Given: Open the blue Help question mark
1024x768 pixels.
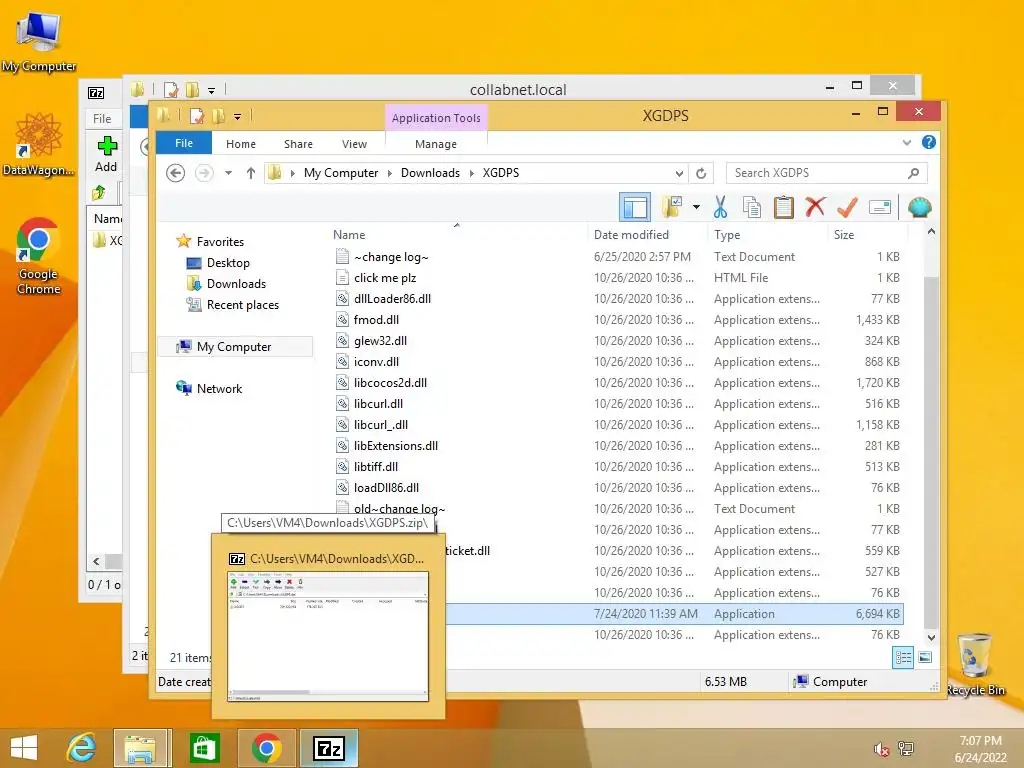Looking at the screenshot, I should point(928,142).
